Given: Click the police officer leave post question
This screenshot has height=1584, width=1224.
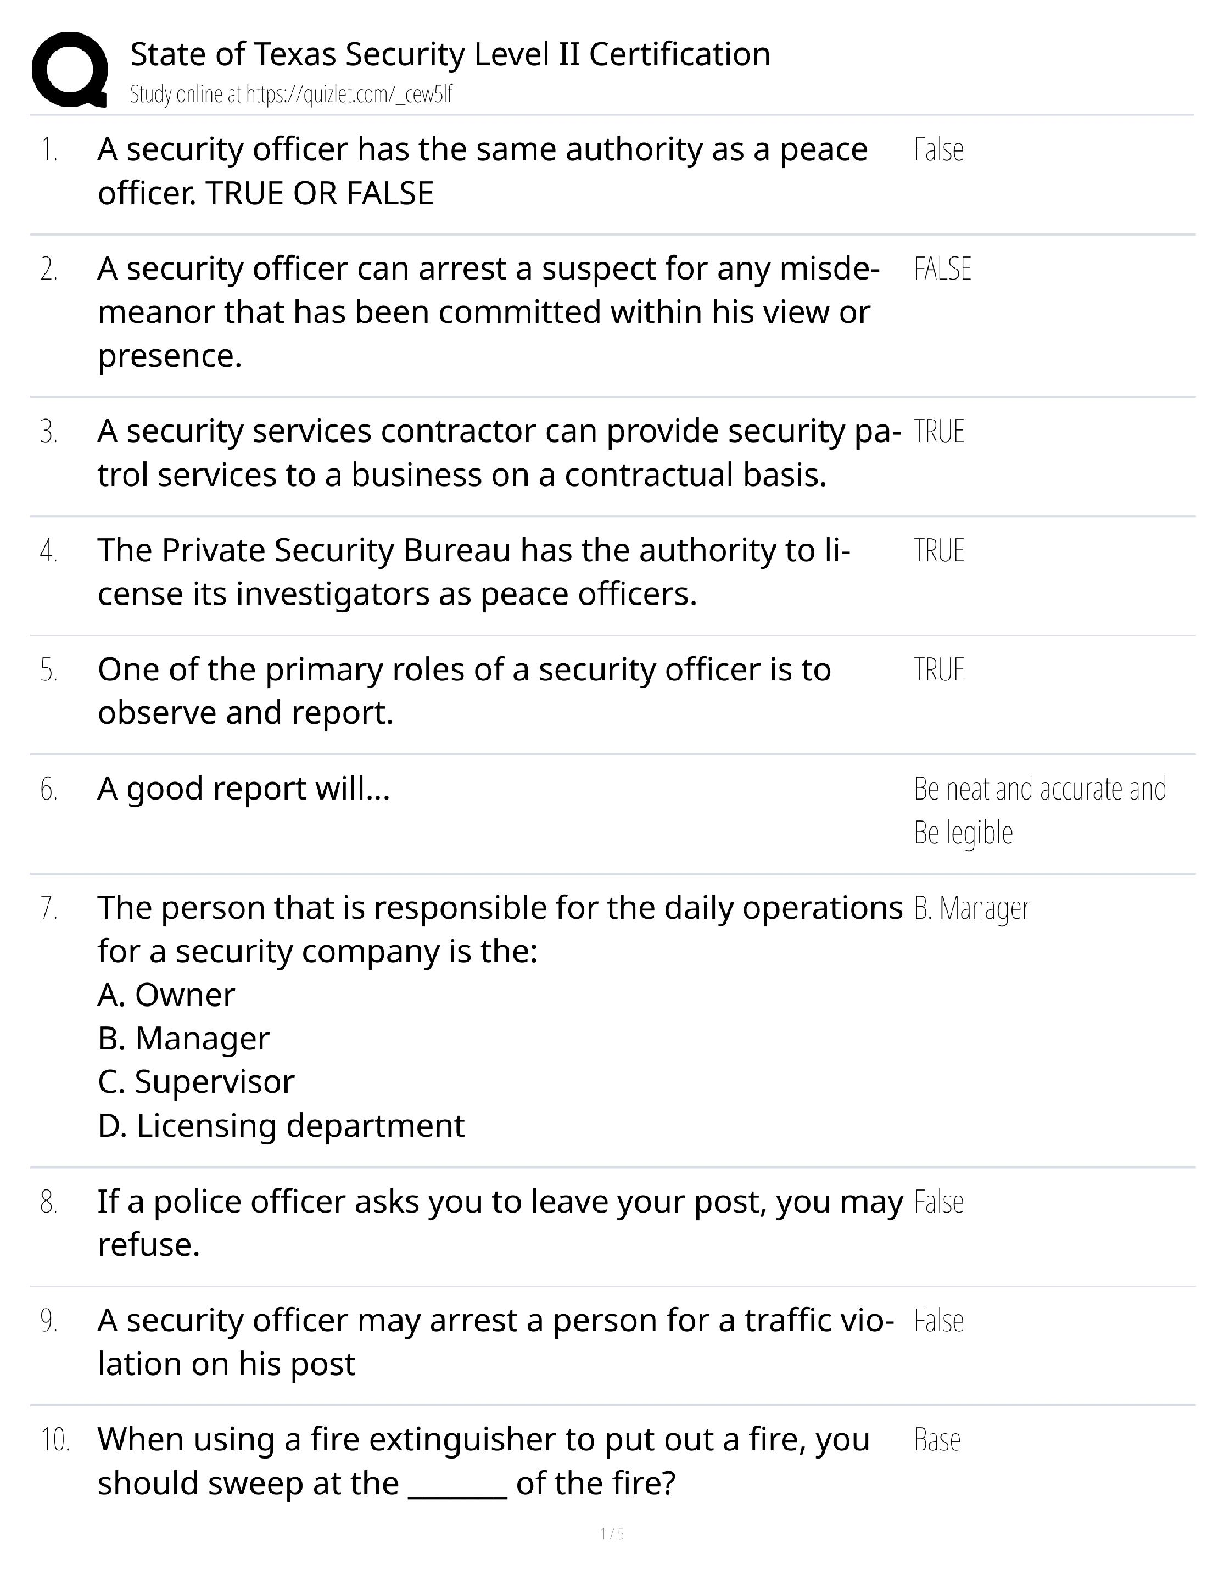Looking at the screenshot, I should tap(499, 1223).
